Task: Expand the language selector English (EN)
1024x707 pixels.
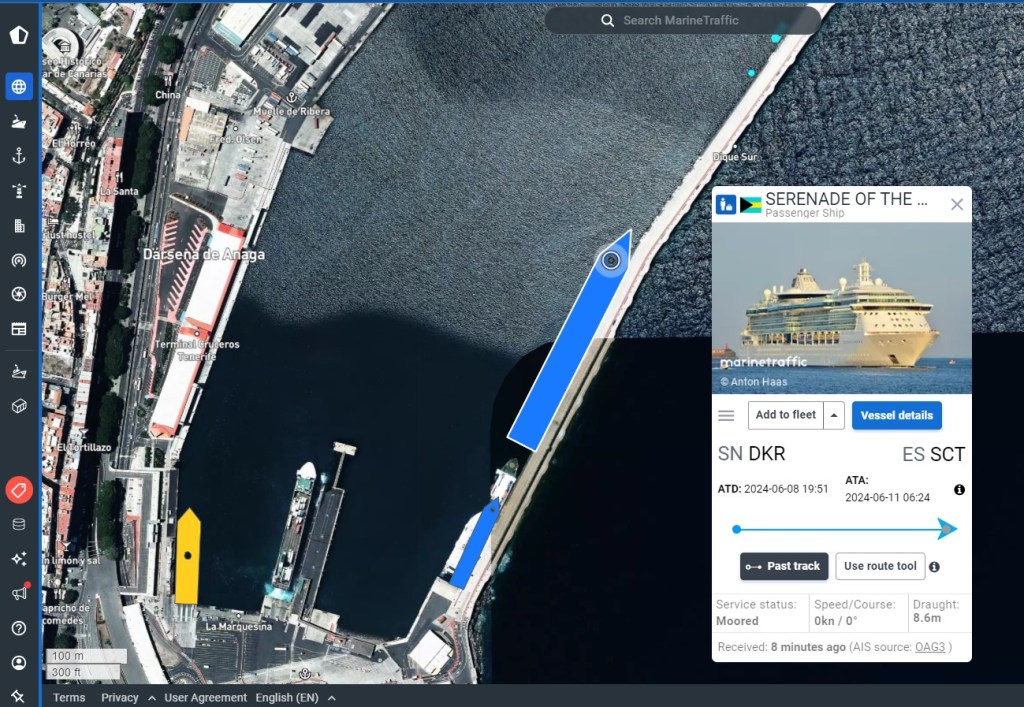Action: (x=294, y=698)
